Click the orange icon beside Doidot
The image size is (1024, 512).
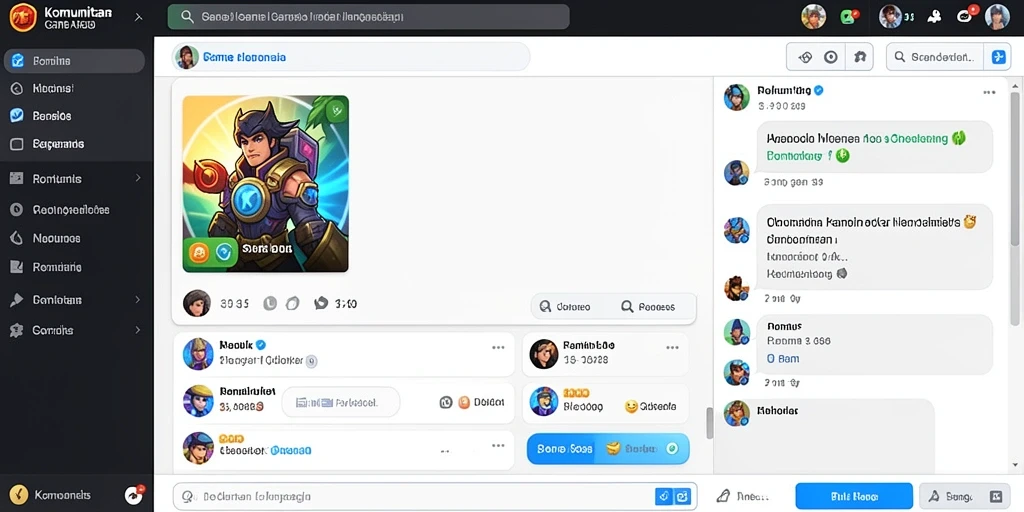[464, 403]
